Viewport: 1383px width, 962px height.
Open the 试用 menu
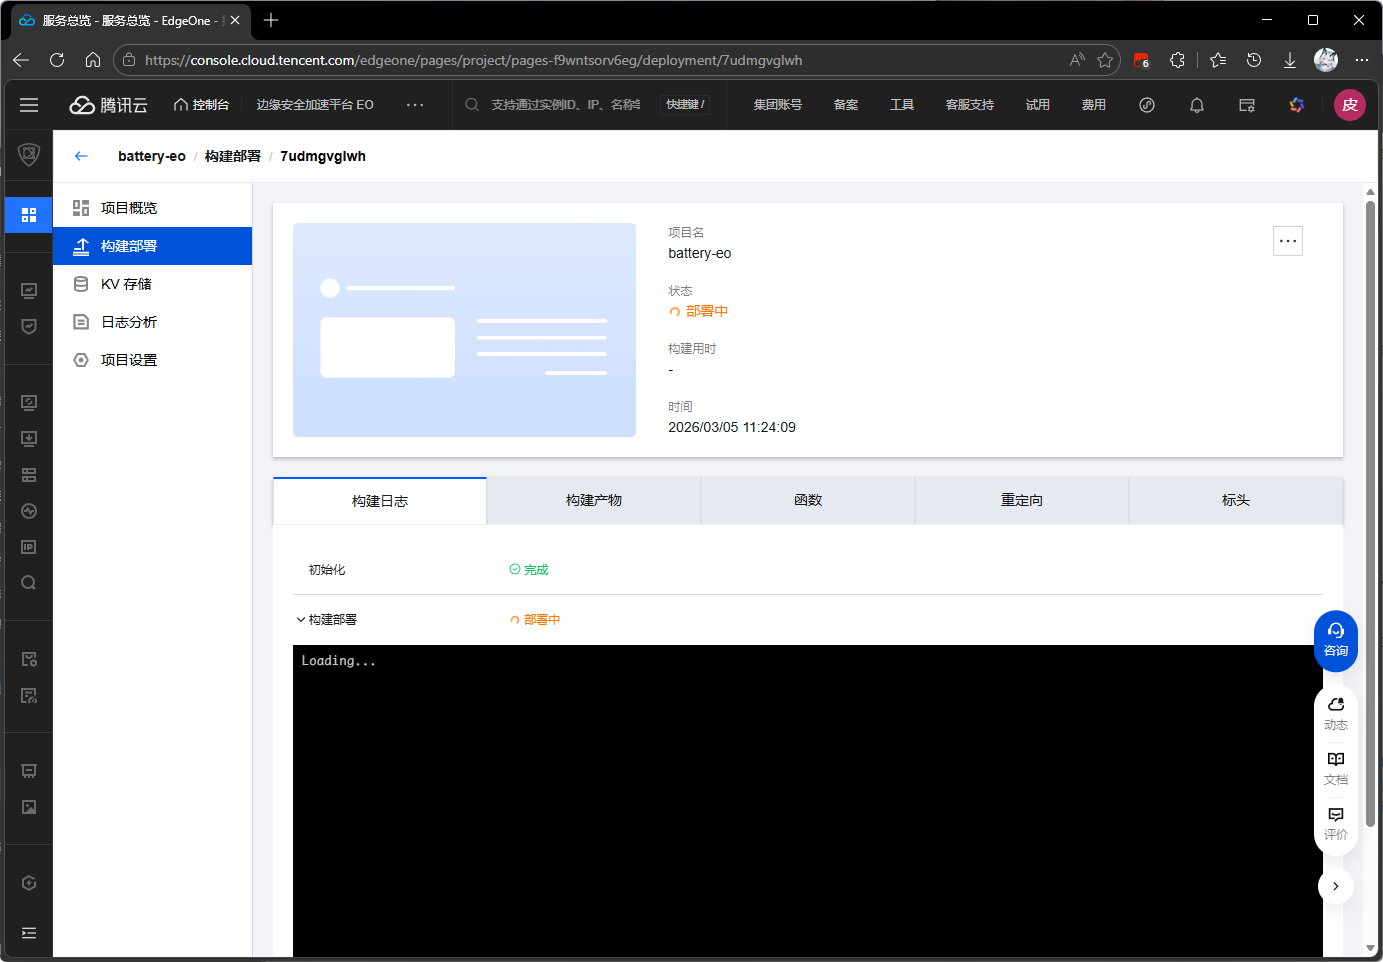(1037, 105)
